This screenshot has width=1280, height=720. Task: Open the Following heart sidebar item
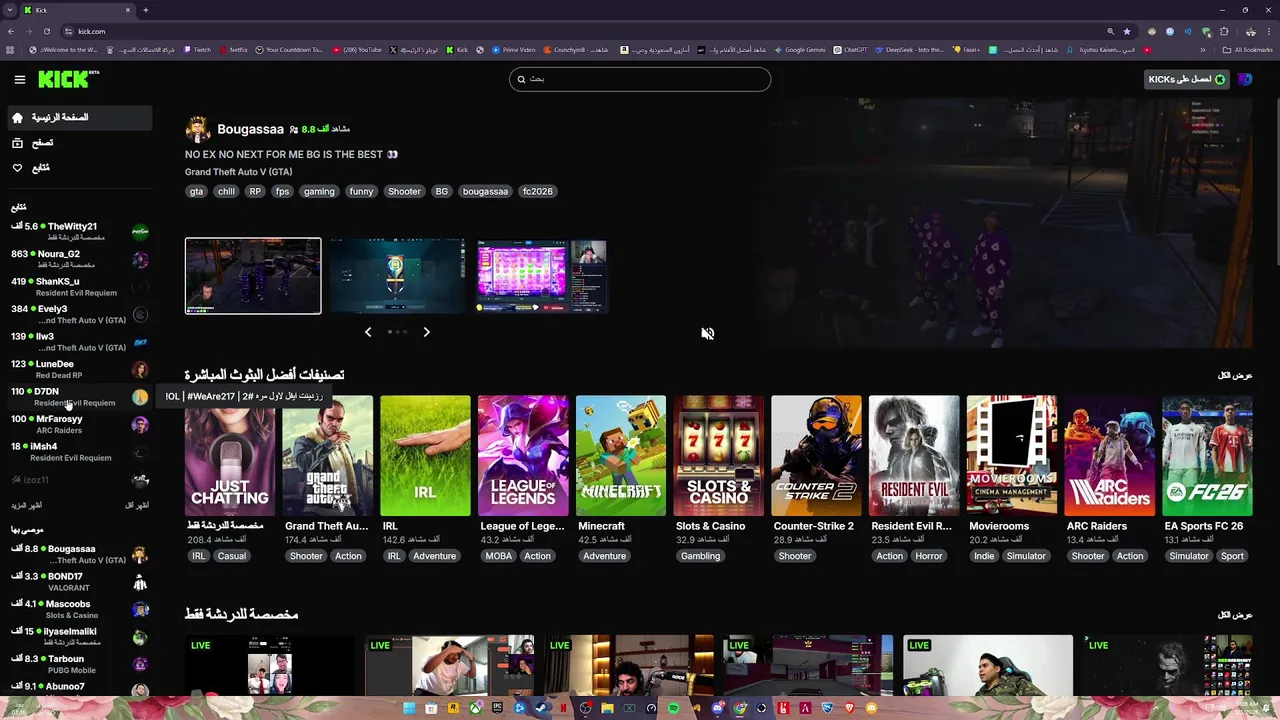79,168
